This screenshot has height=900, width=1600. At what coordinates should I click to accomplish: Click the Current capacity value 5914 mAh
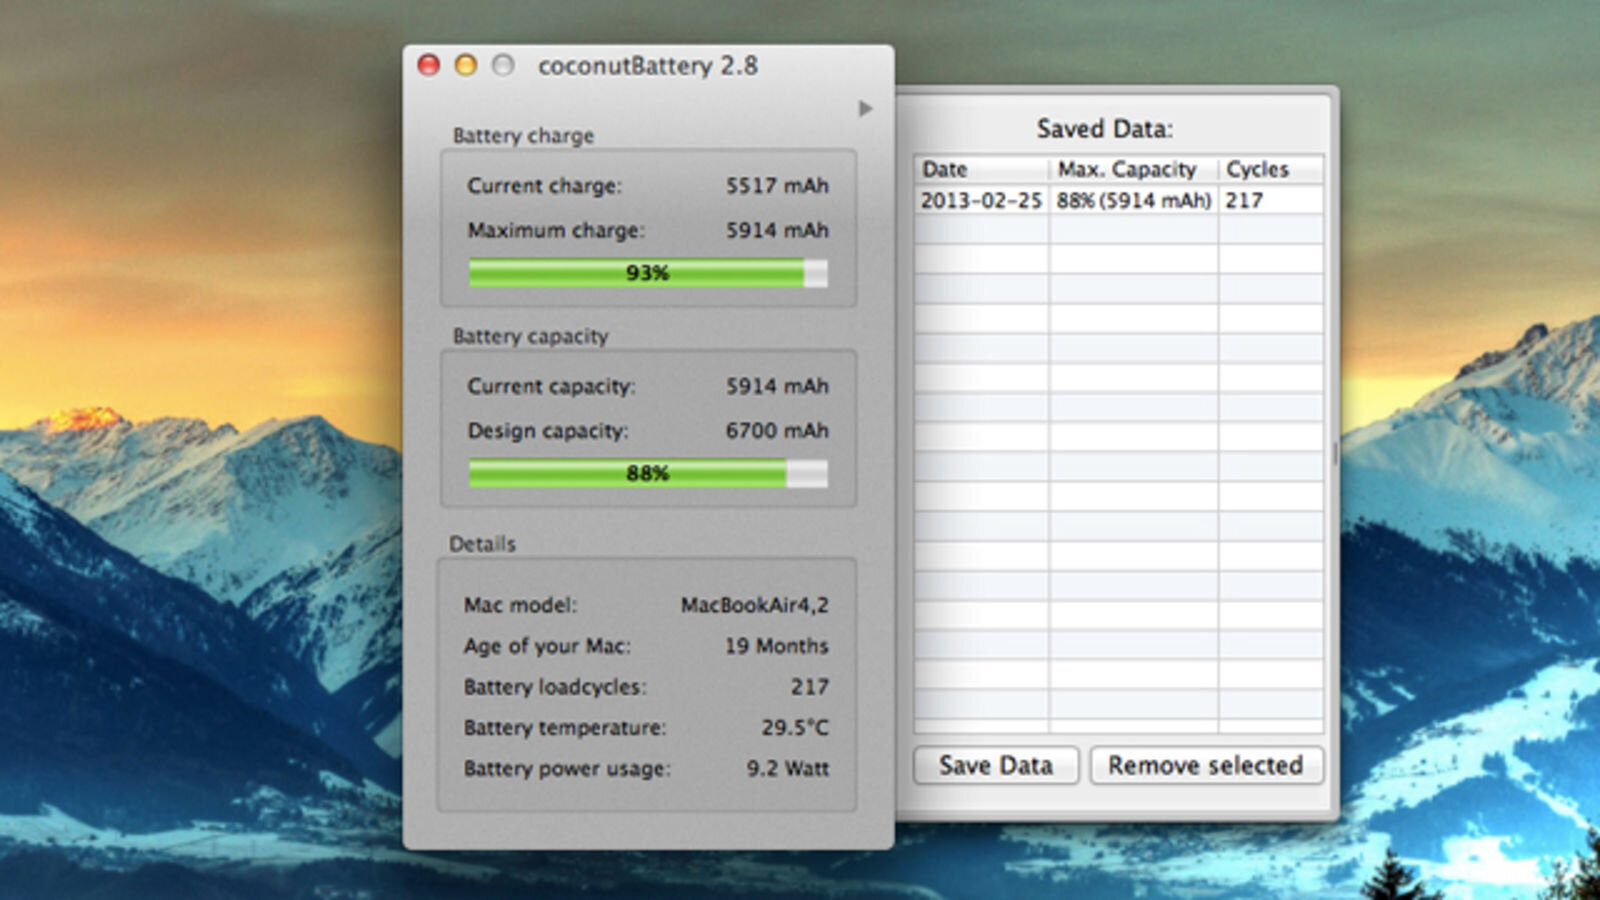click(x=777, y=386)
